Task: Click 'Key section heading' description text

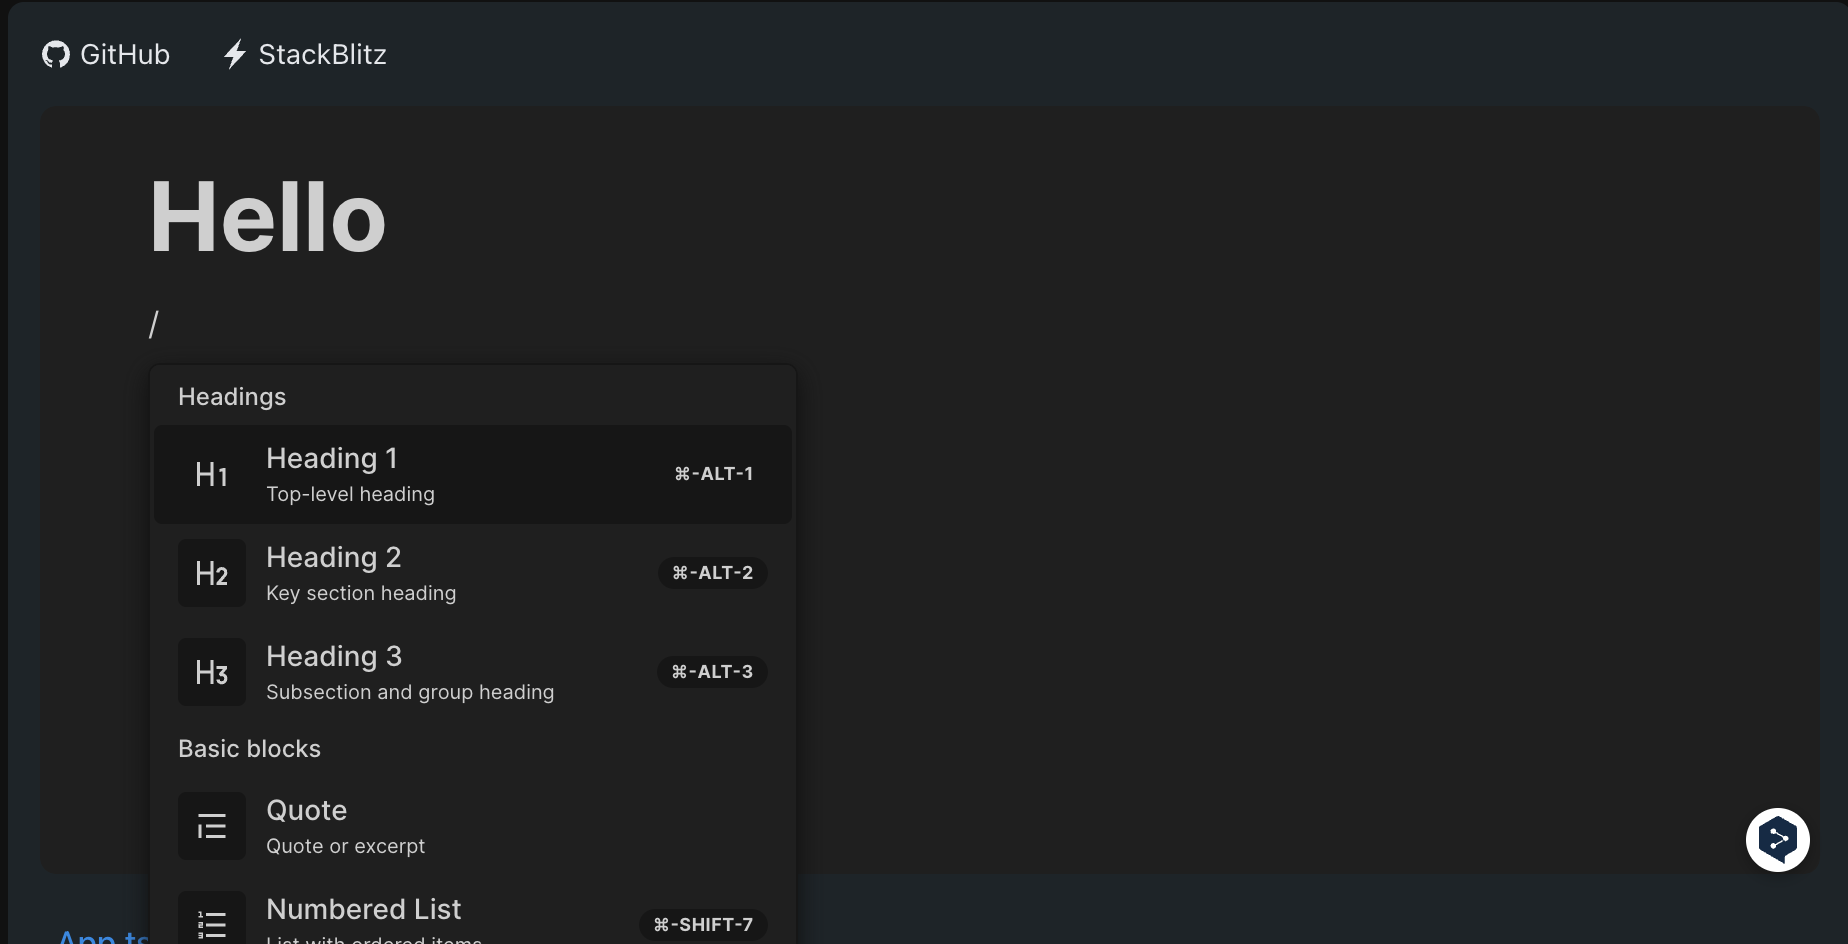Action: [361, 593]
